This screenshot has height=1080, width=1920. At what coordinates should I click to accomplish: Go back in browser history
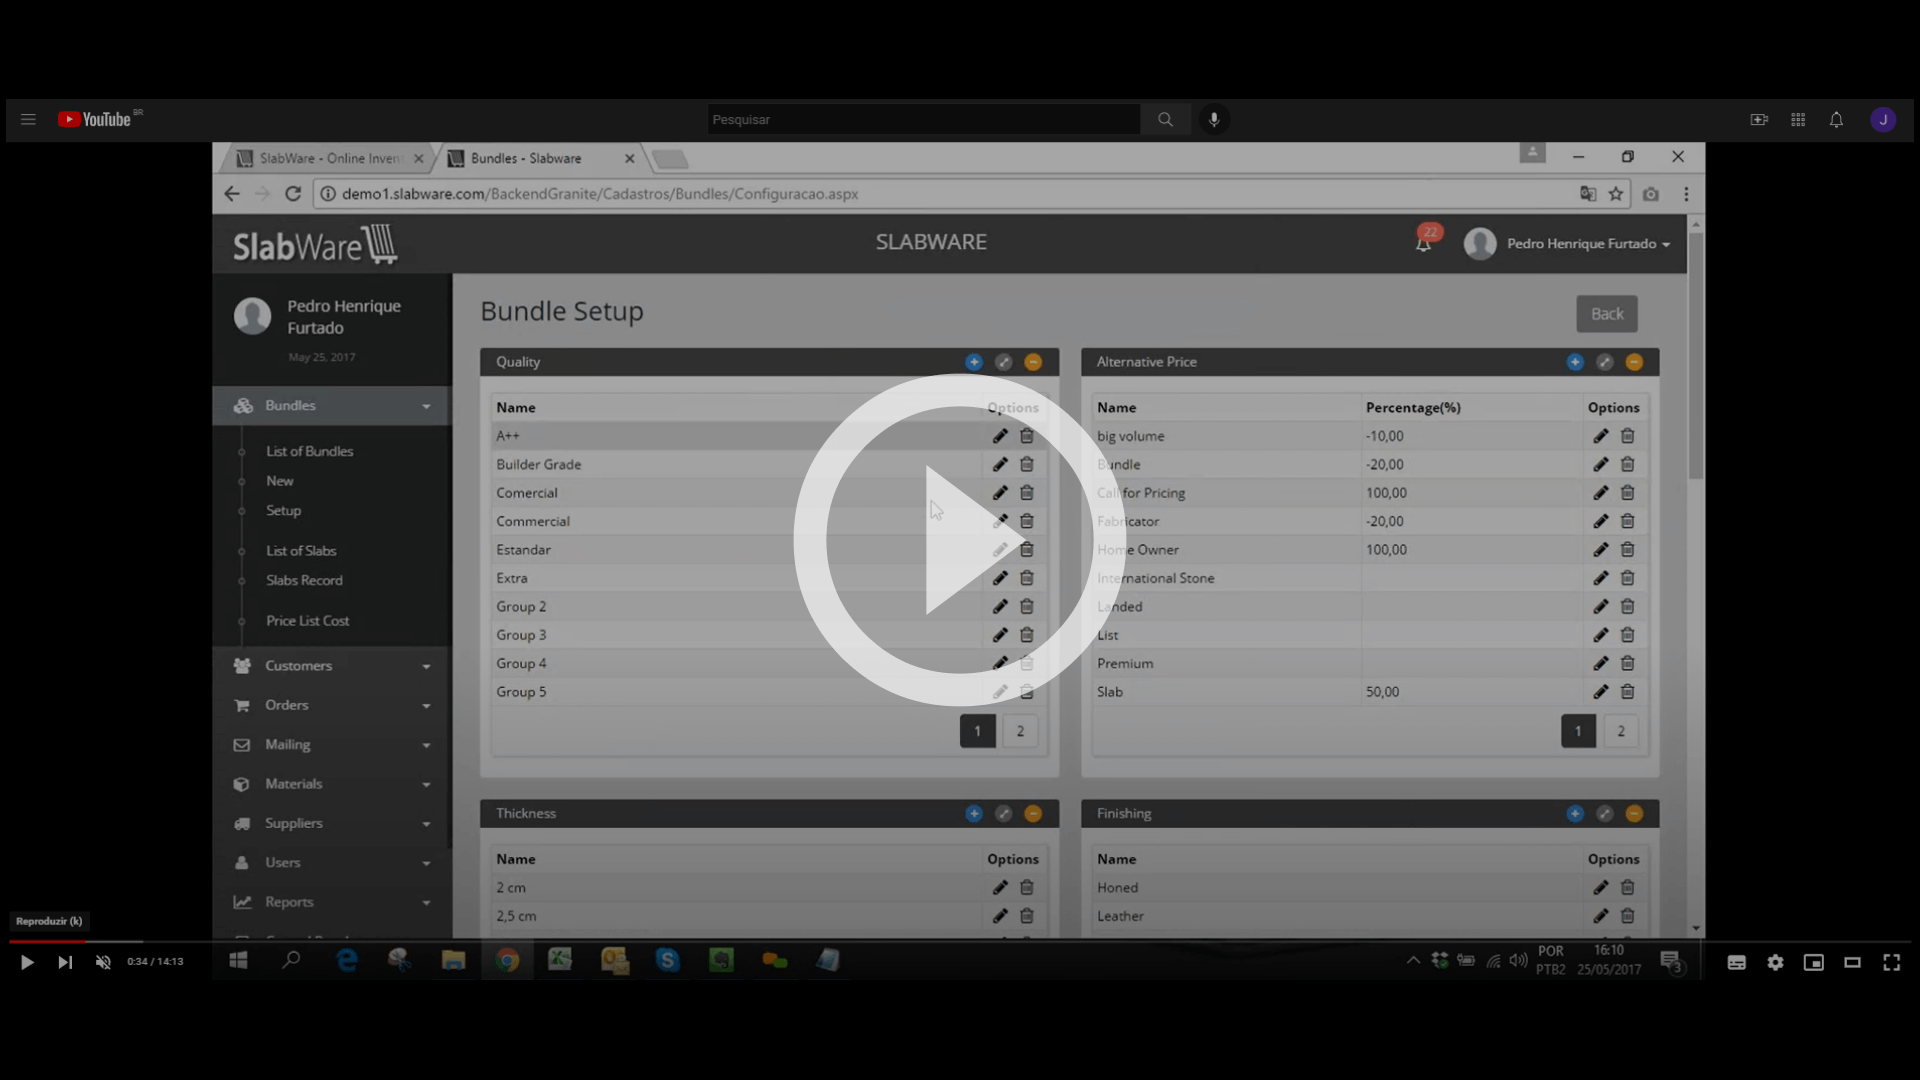tap(232, 194)
